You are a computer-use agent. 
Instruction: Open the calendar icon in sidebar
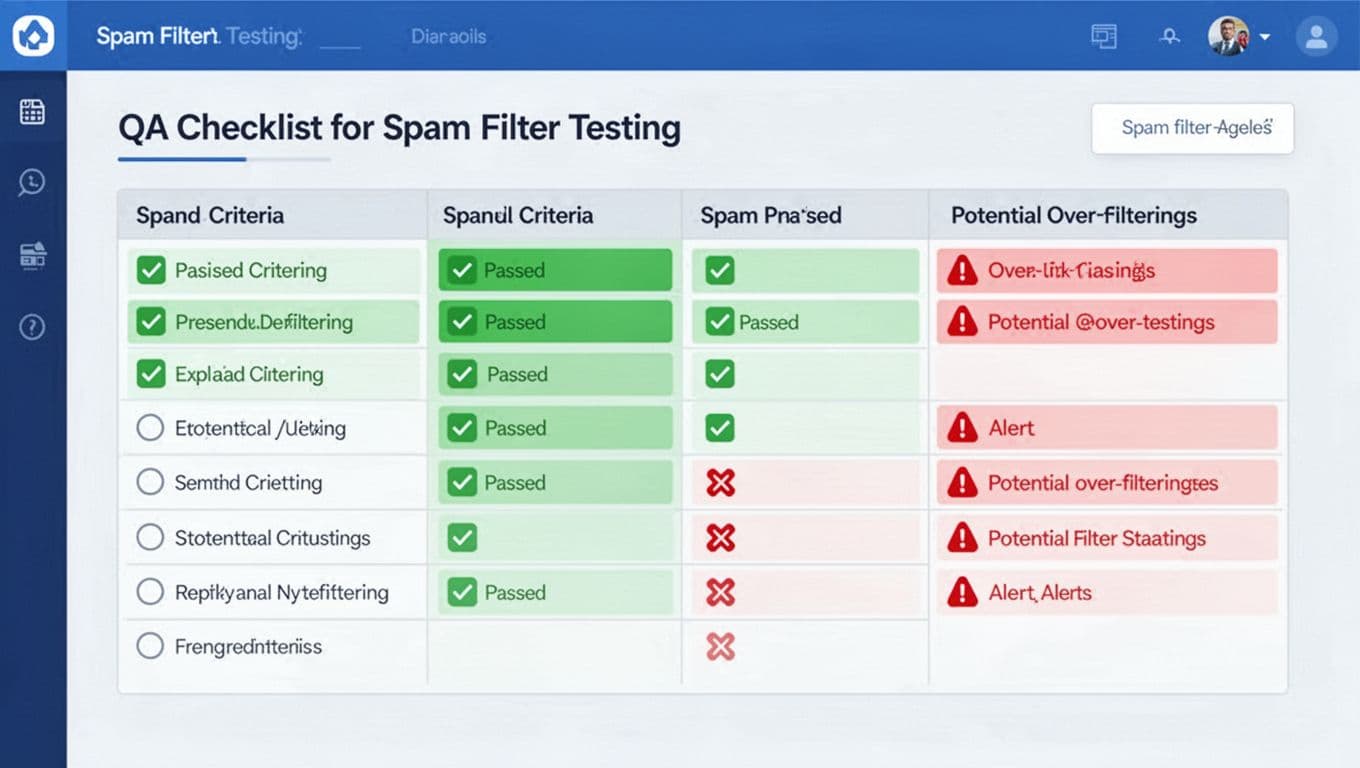(33, 112)
